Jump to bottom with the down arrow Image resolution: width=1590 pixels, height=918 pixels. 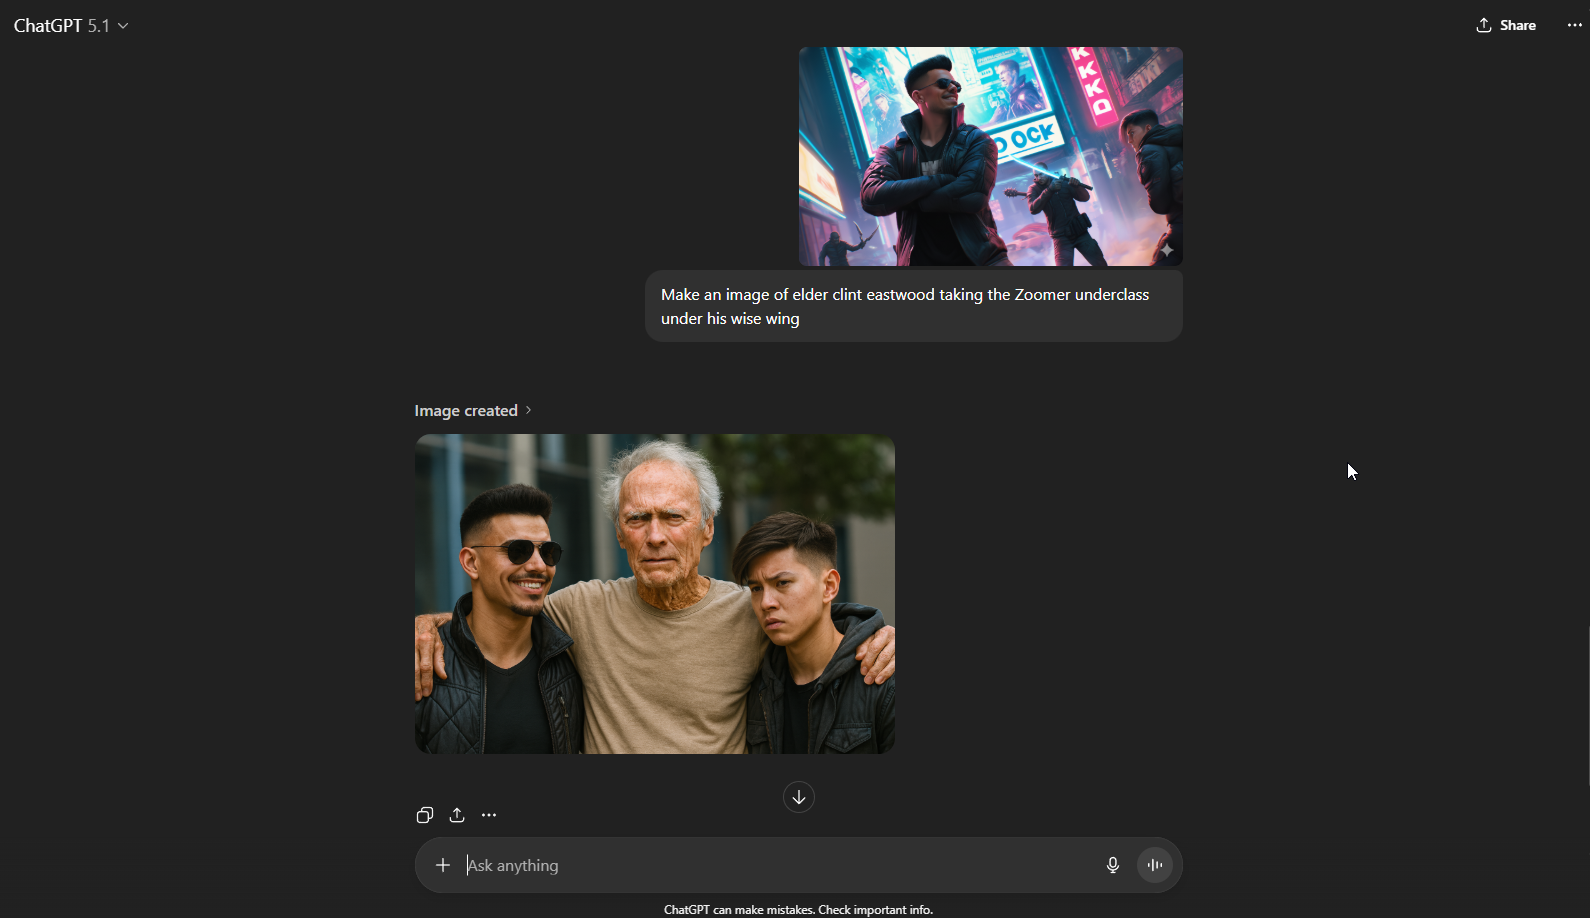799,797
